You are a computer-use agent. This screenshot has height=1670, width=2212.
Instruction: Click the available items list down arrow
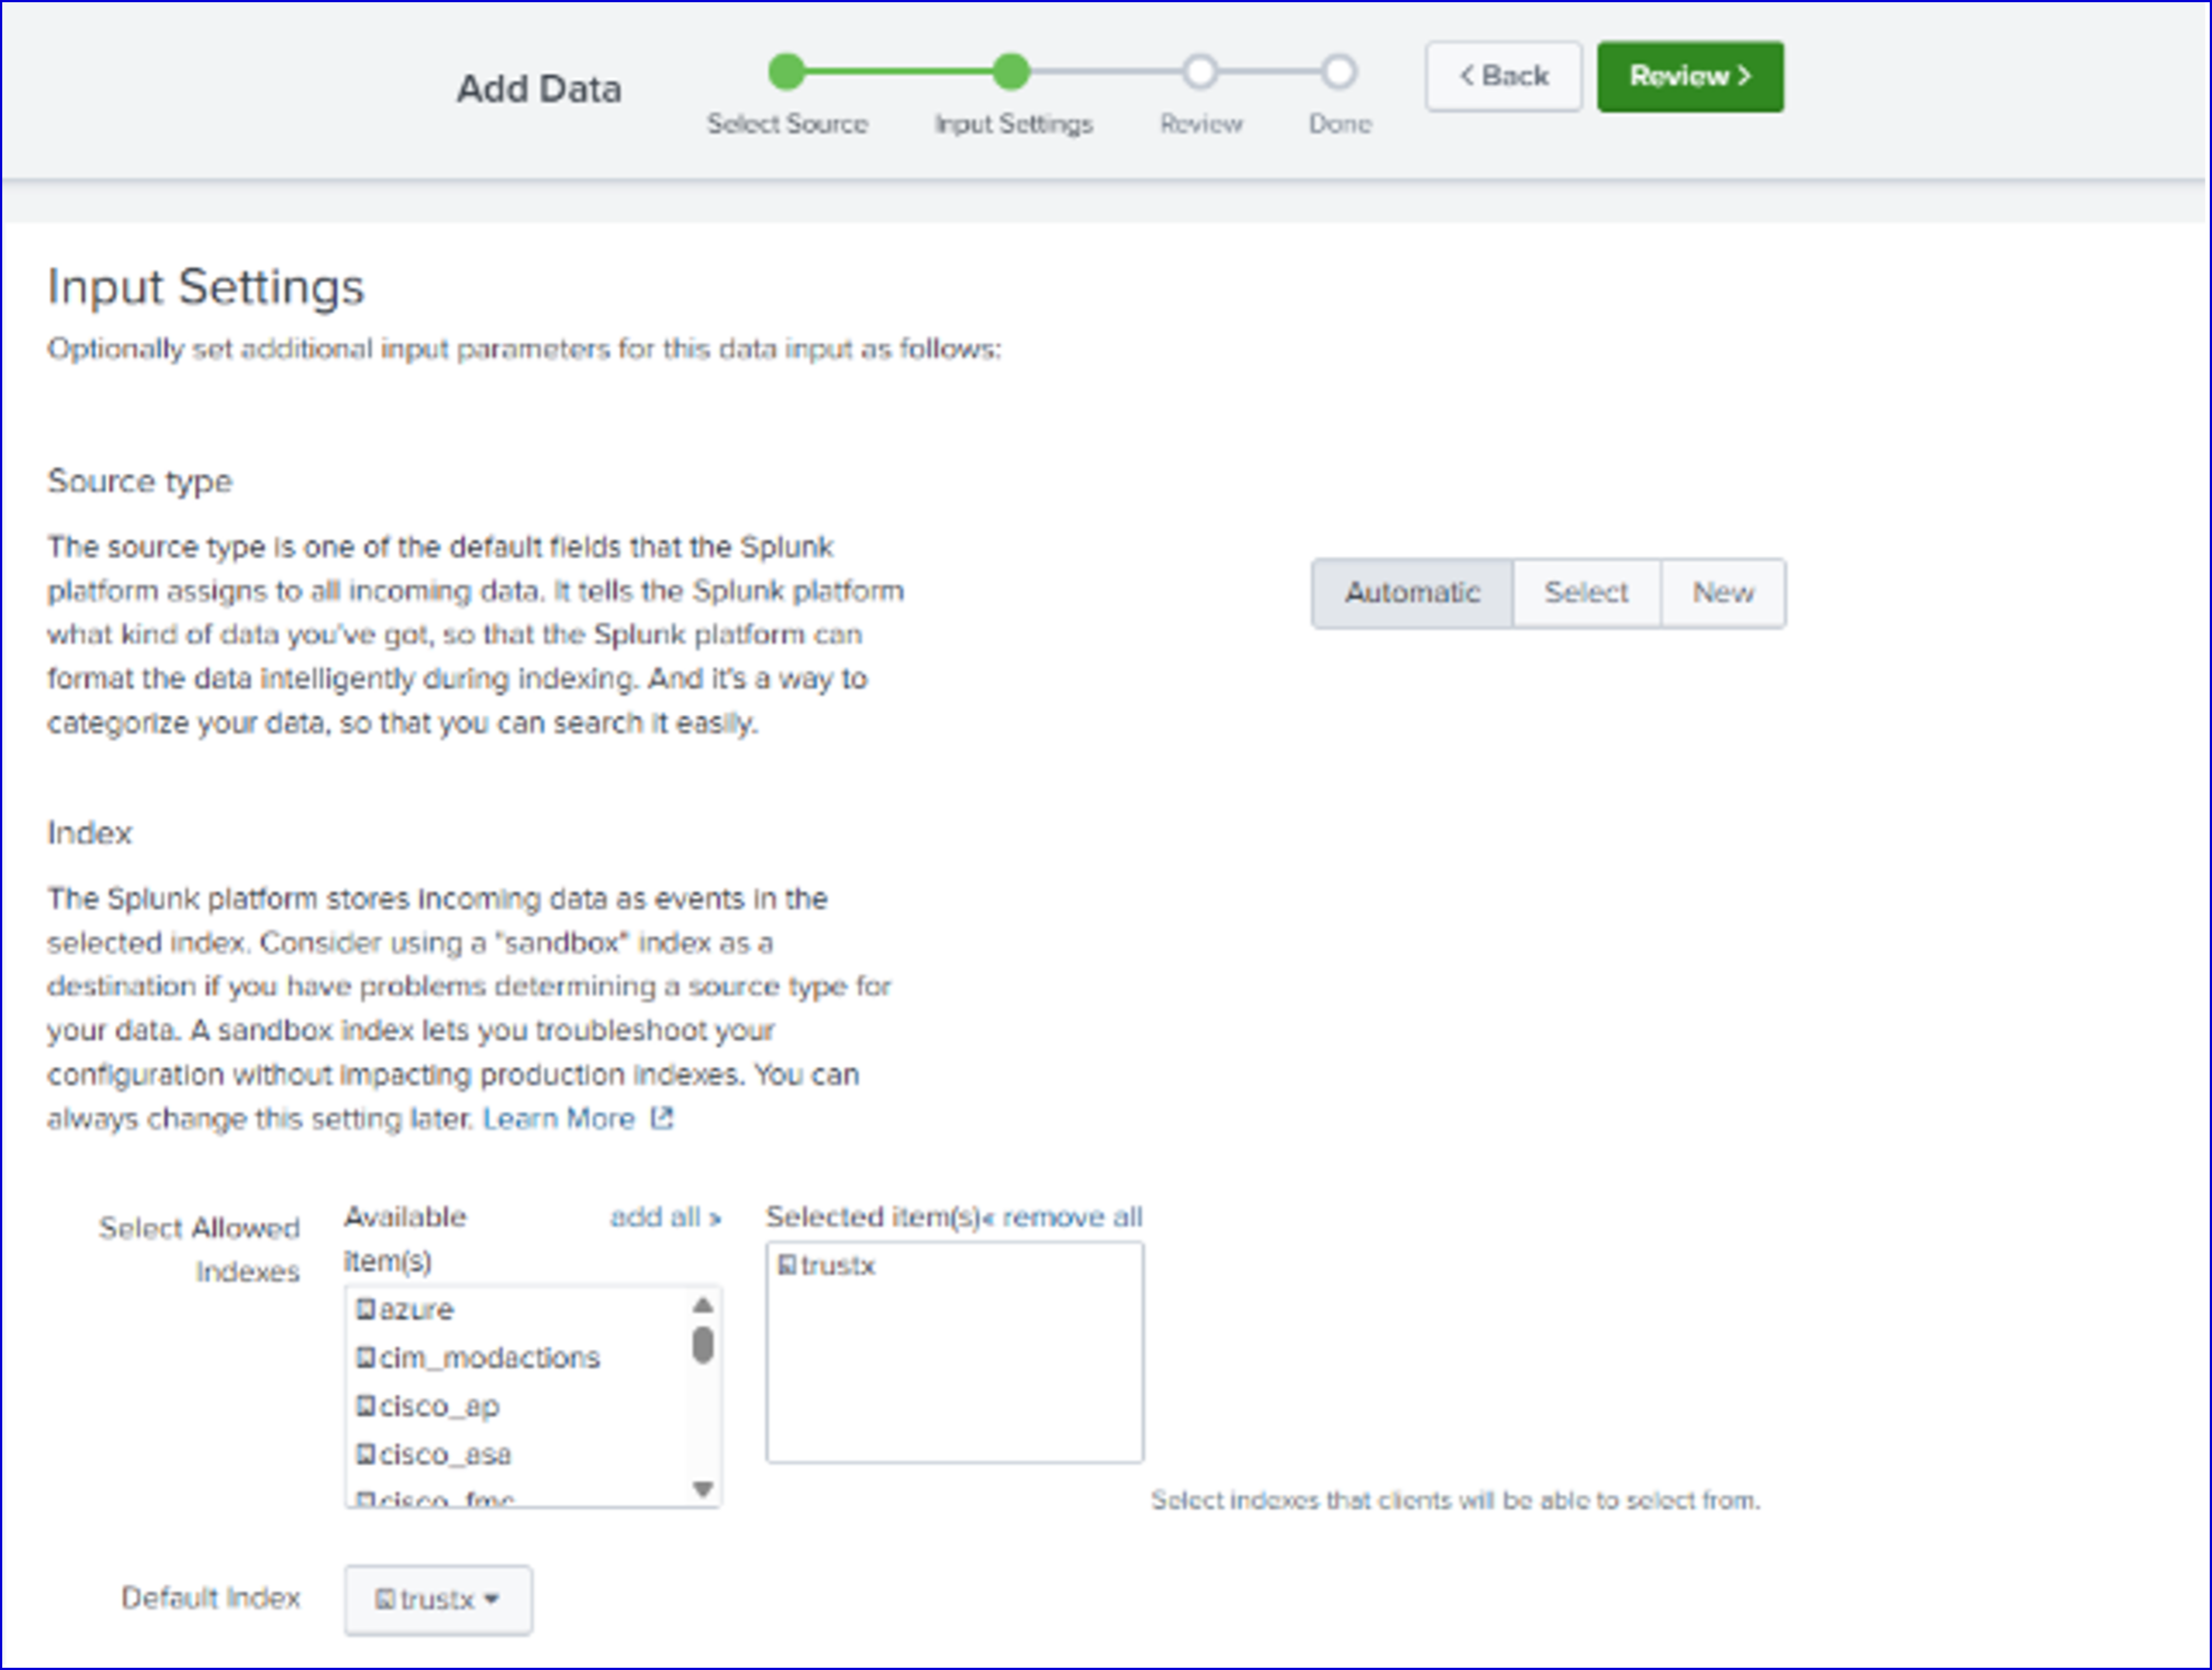[x=703, y=1489]
